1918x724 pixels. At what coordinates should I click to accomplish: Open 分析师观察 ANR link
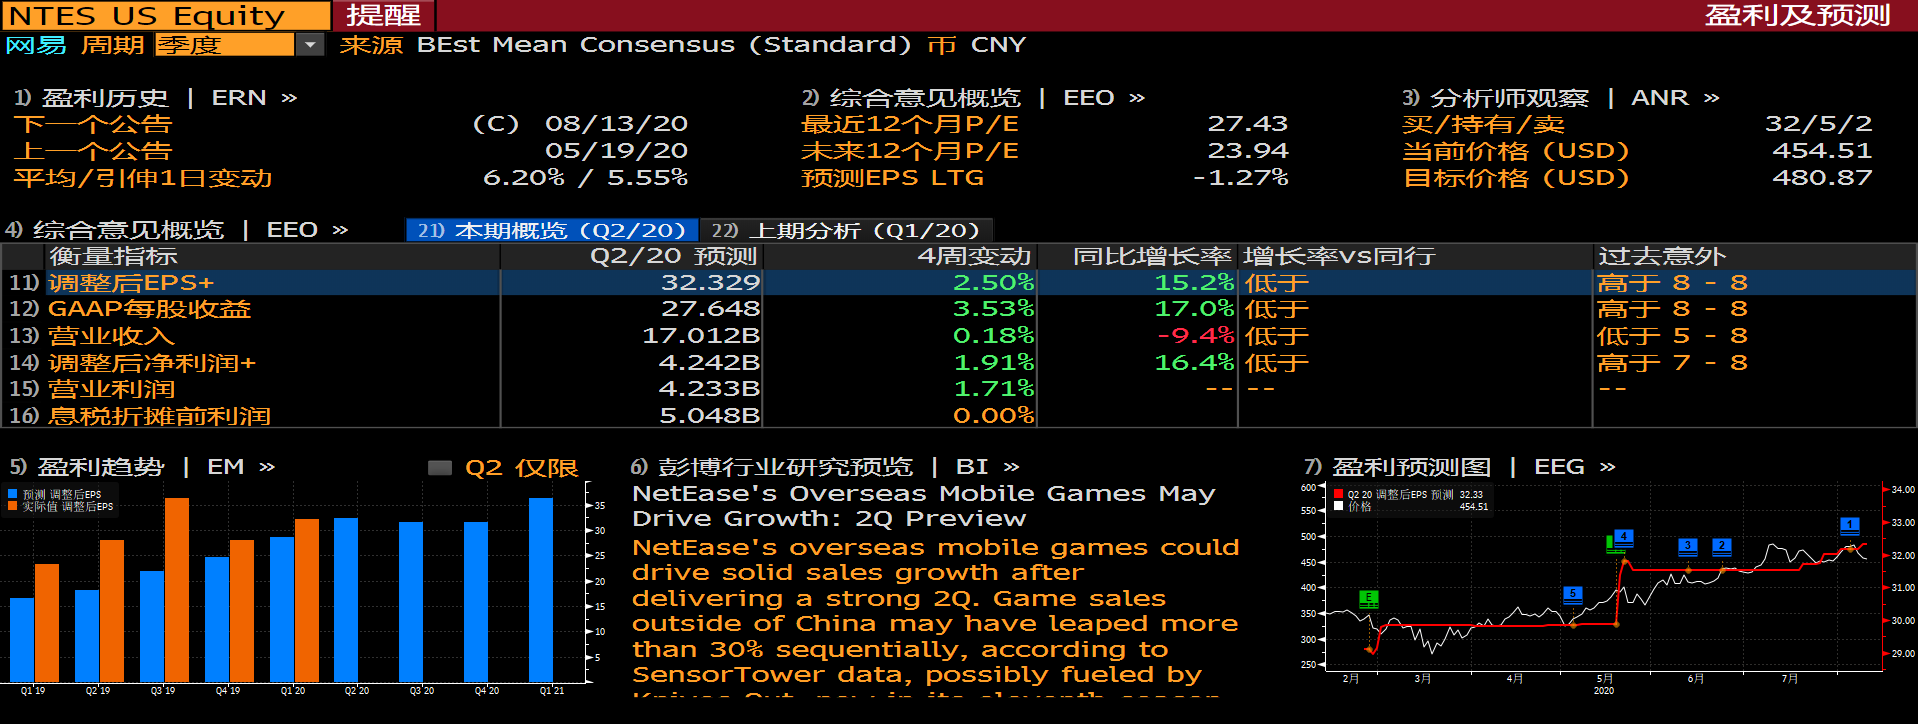(1561, 98)
